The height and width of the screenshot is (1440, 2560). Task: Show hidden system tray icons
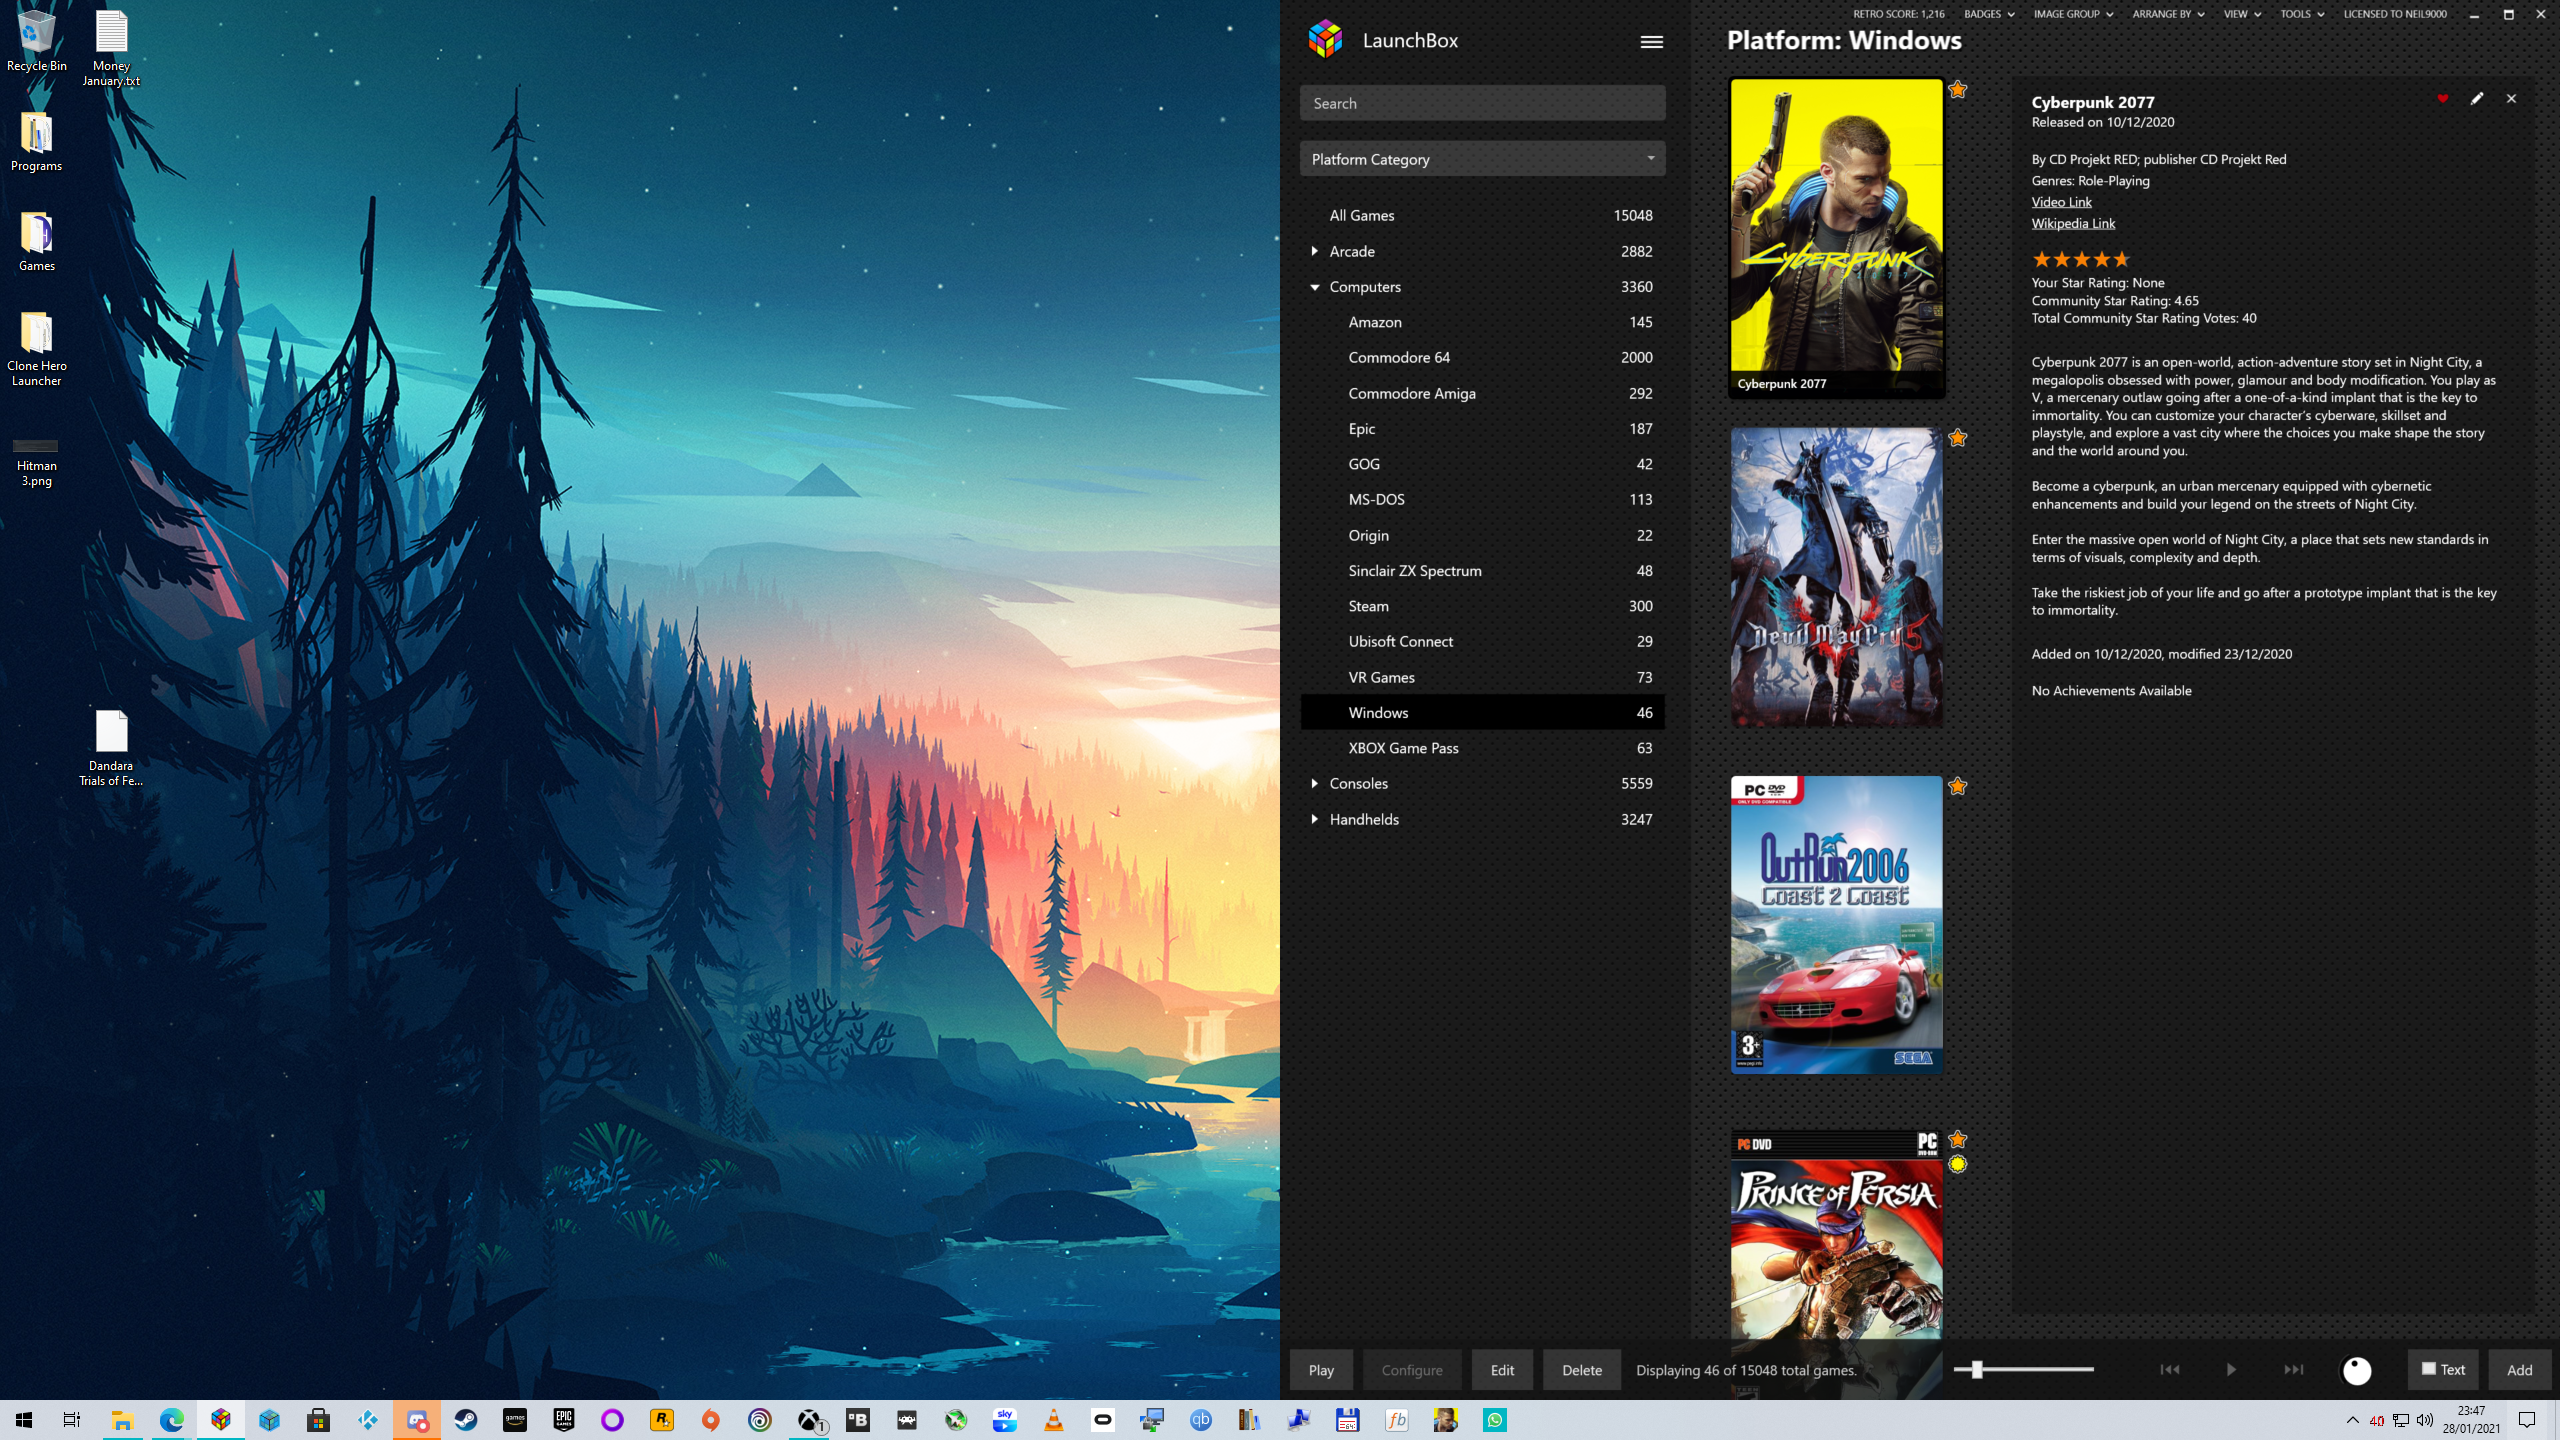pyautogui.click(x=2352, y=1420)
